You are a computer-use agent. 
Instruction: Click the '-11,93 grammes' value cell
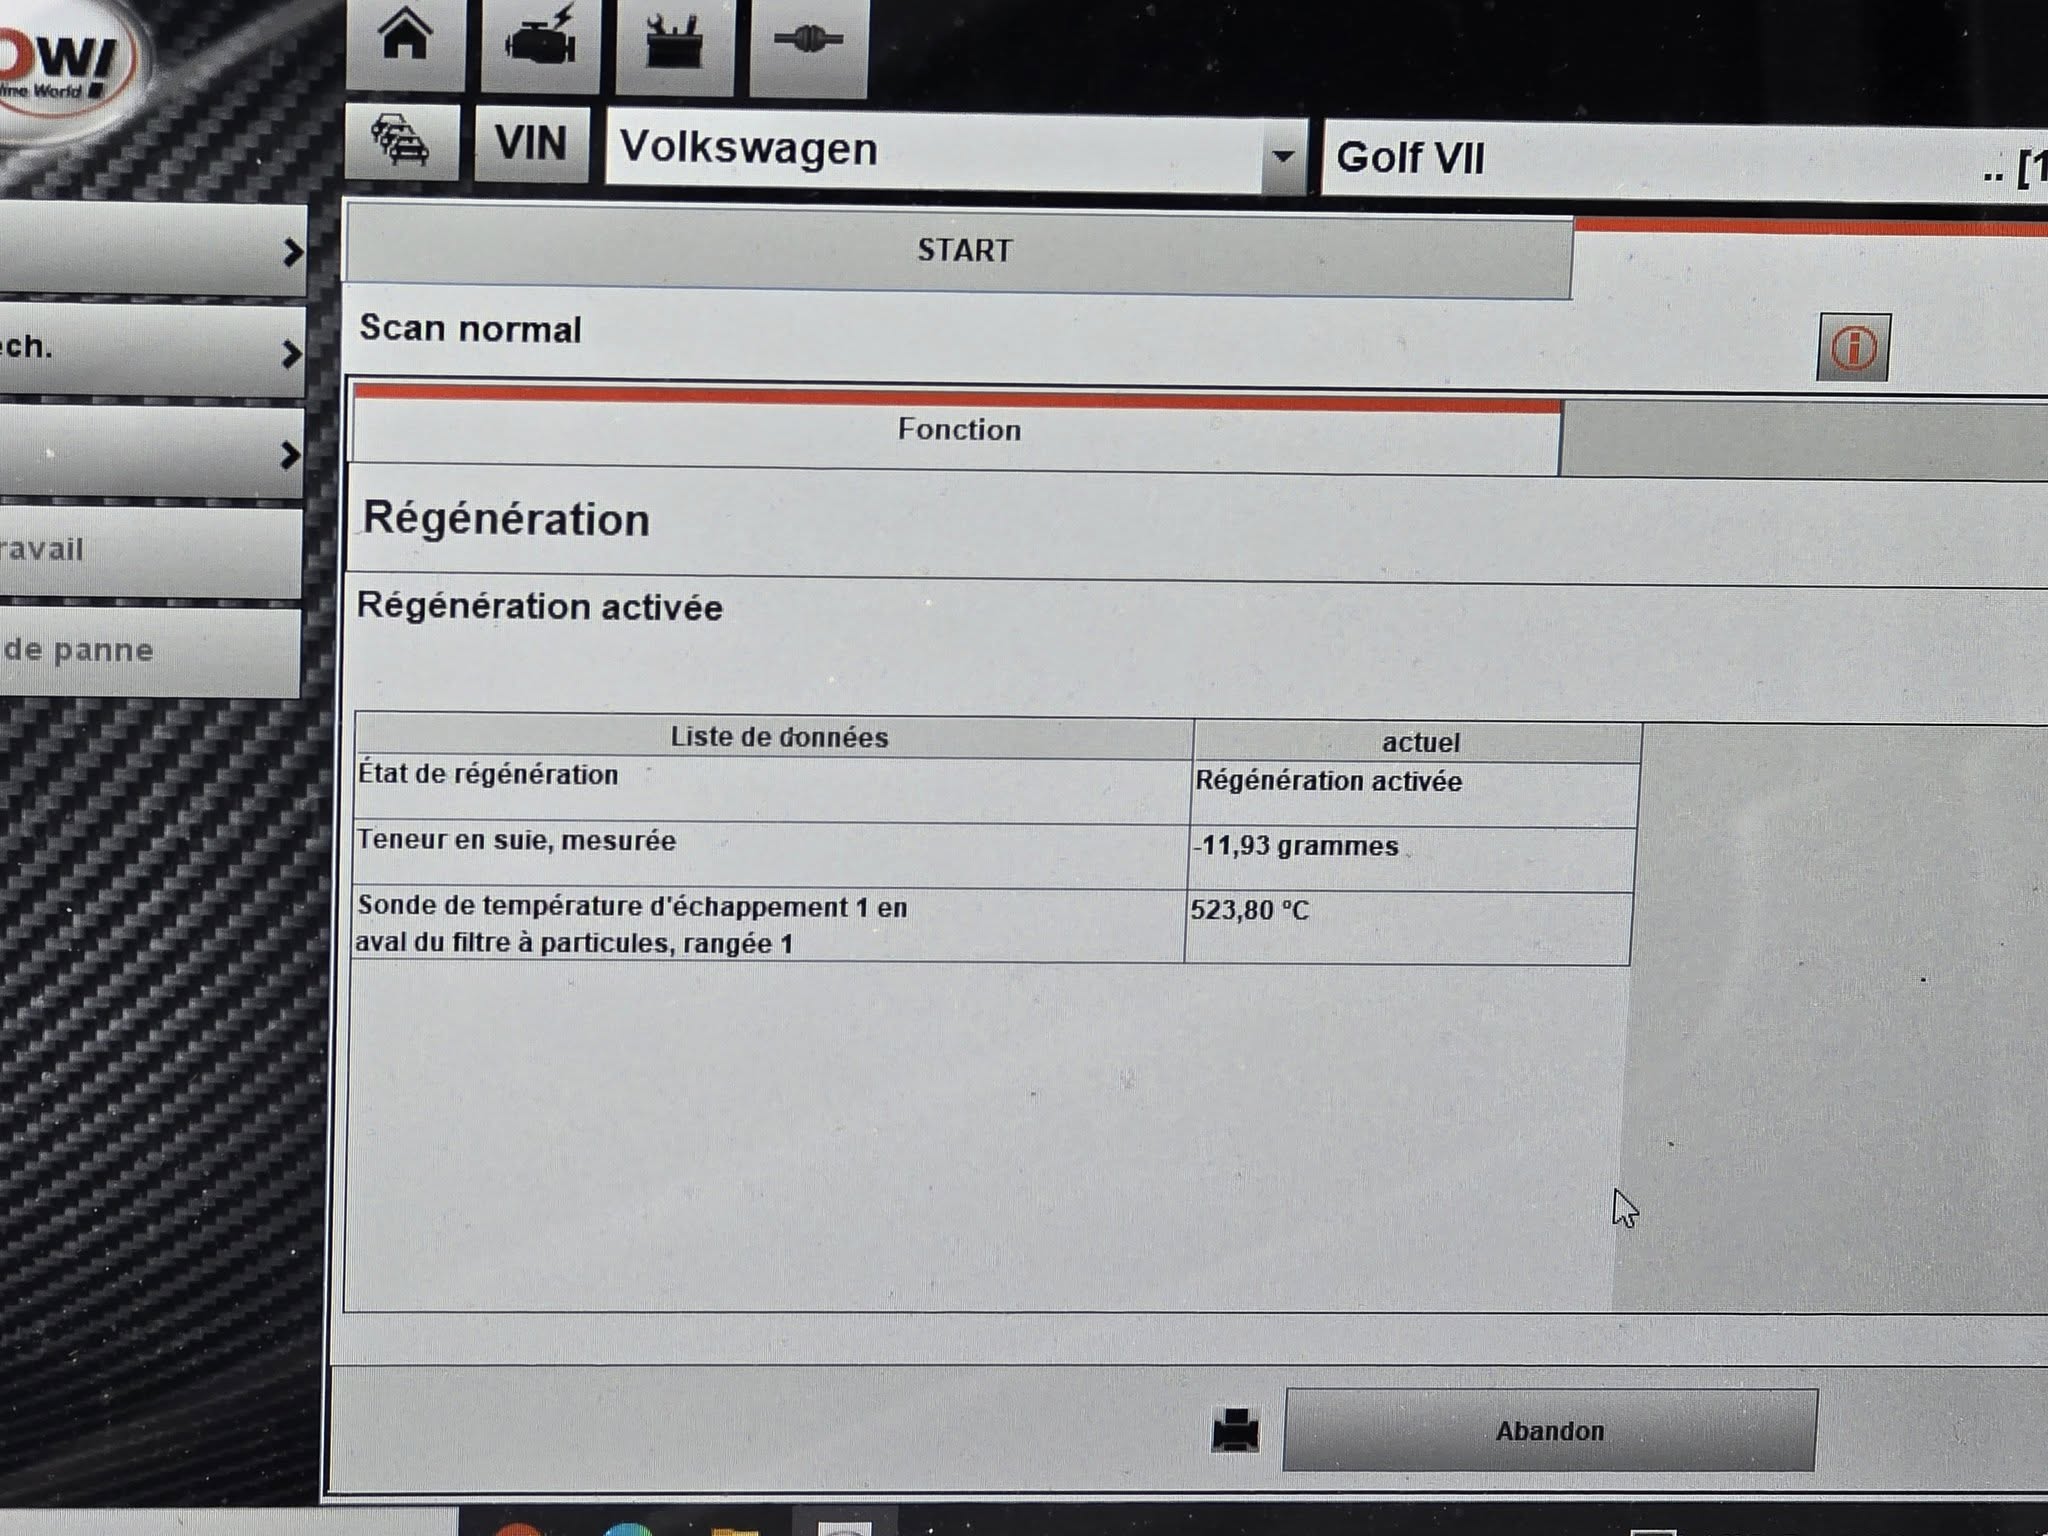click(1413, 859)
